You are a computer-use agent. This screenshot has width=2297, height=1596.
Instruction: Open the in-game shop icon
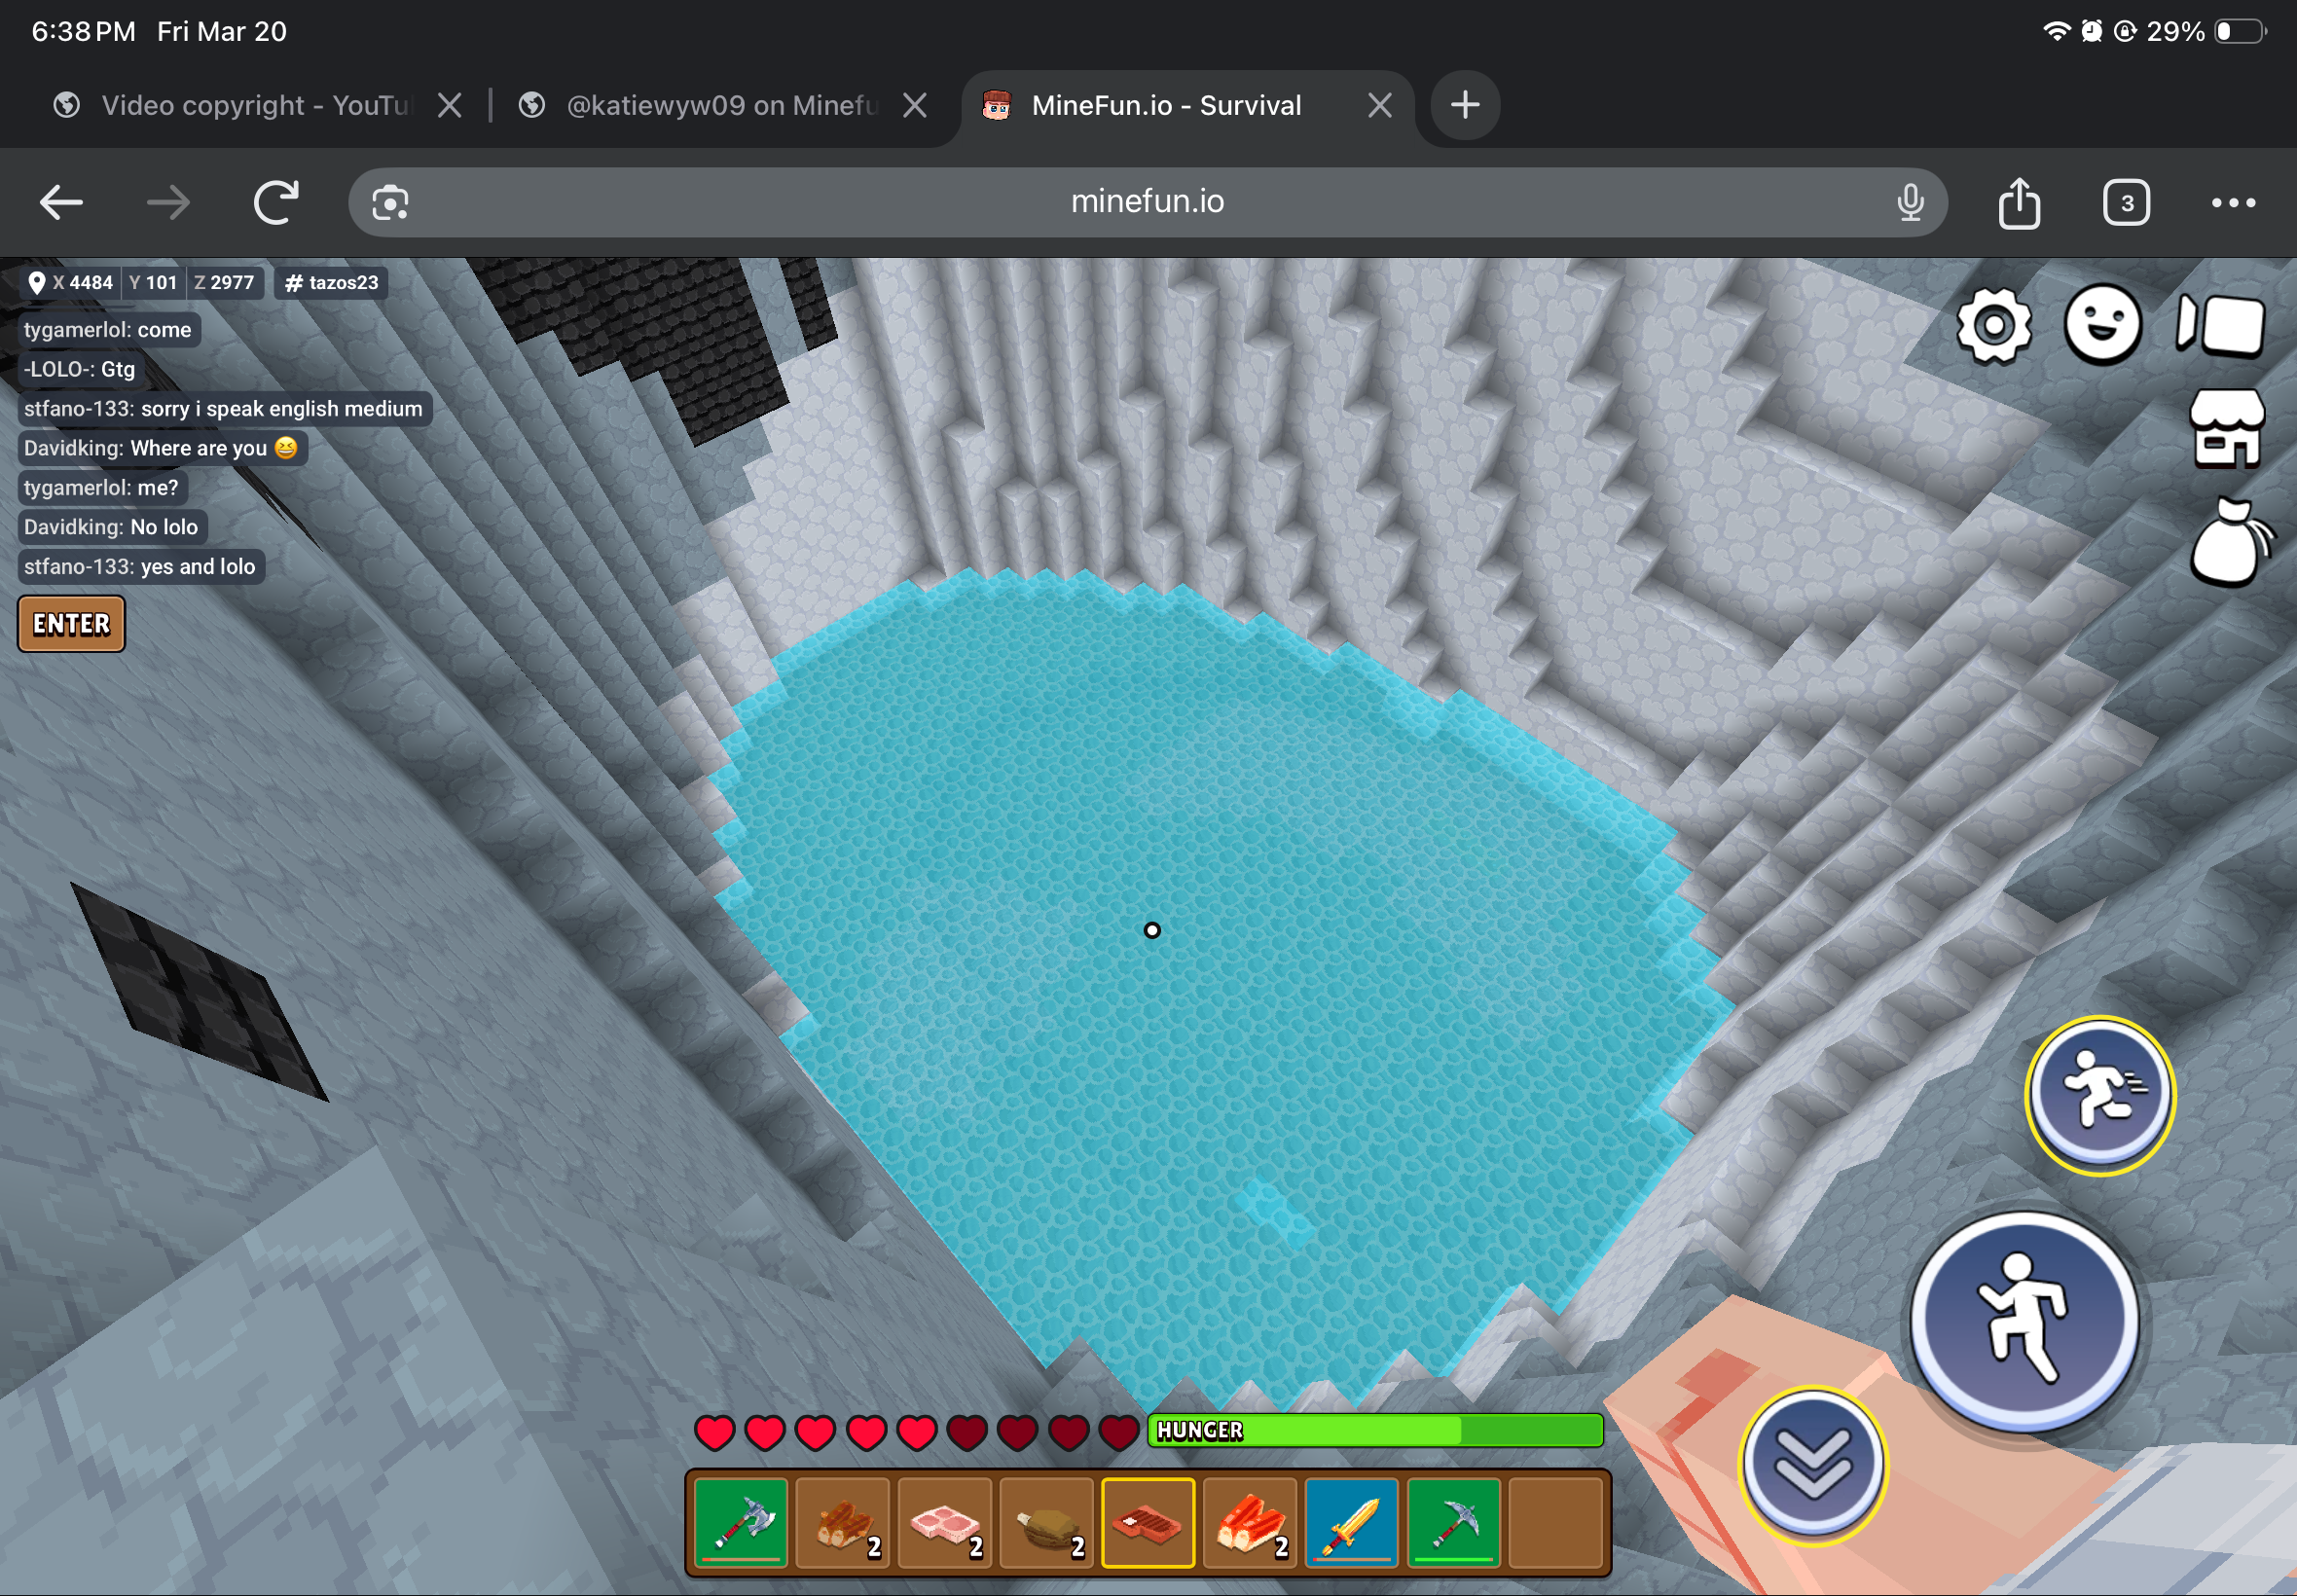tap(2226, 430)
